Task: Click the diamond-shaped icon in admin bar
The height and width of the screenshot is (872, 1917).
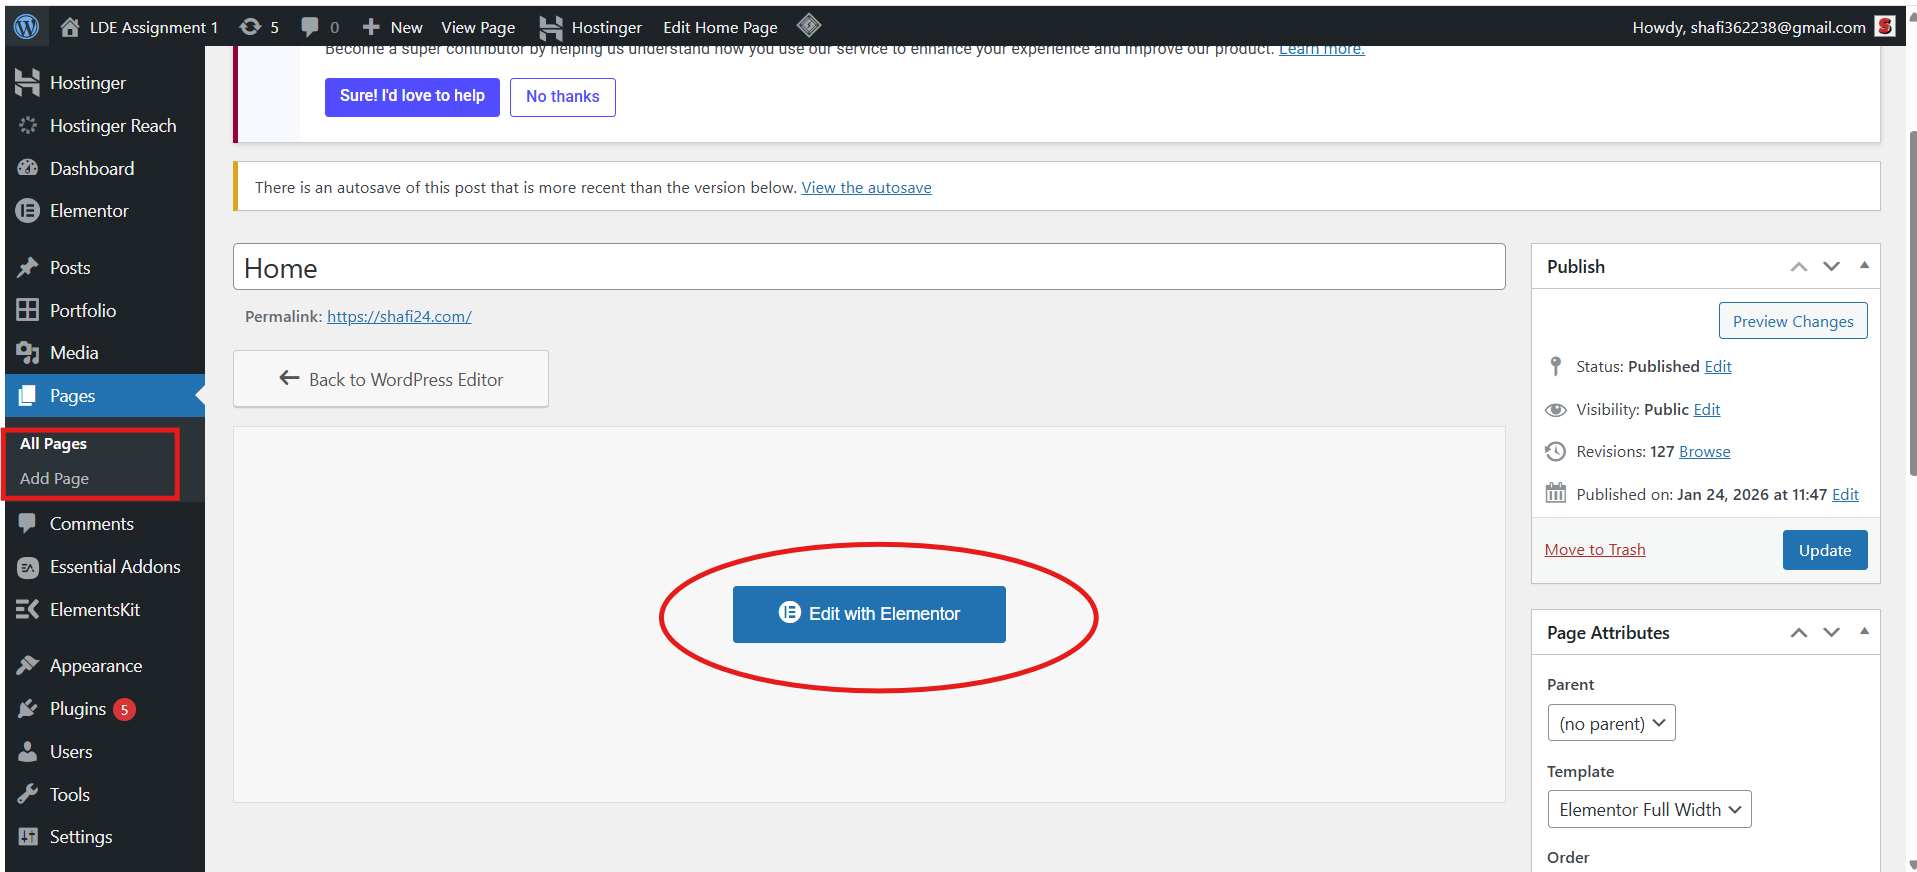Action: click(809, 26)
